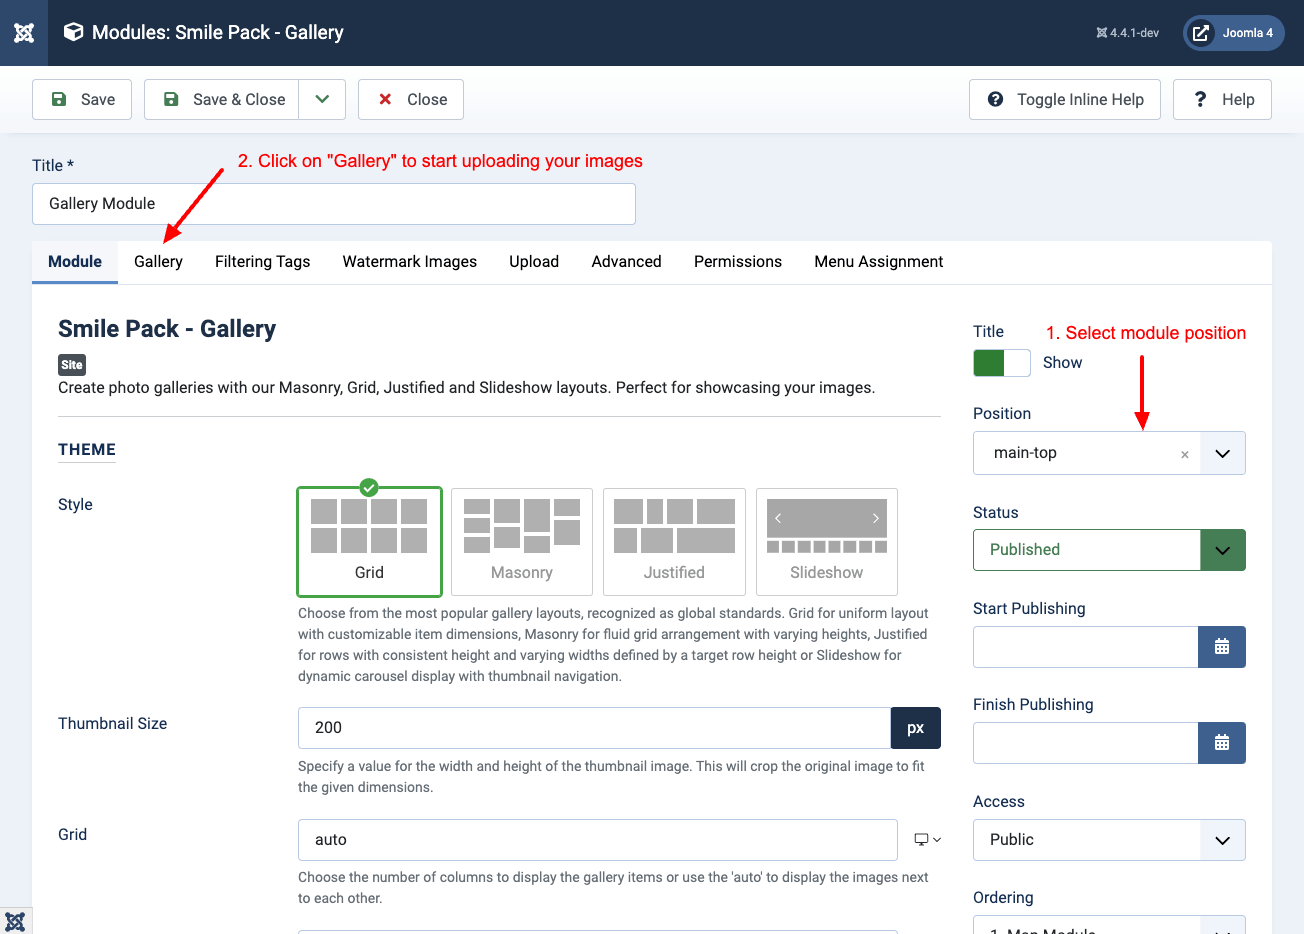Open the Access dropdown showing Public
This screenshot has height=934, width=1304.
coord(1109,840)
